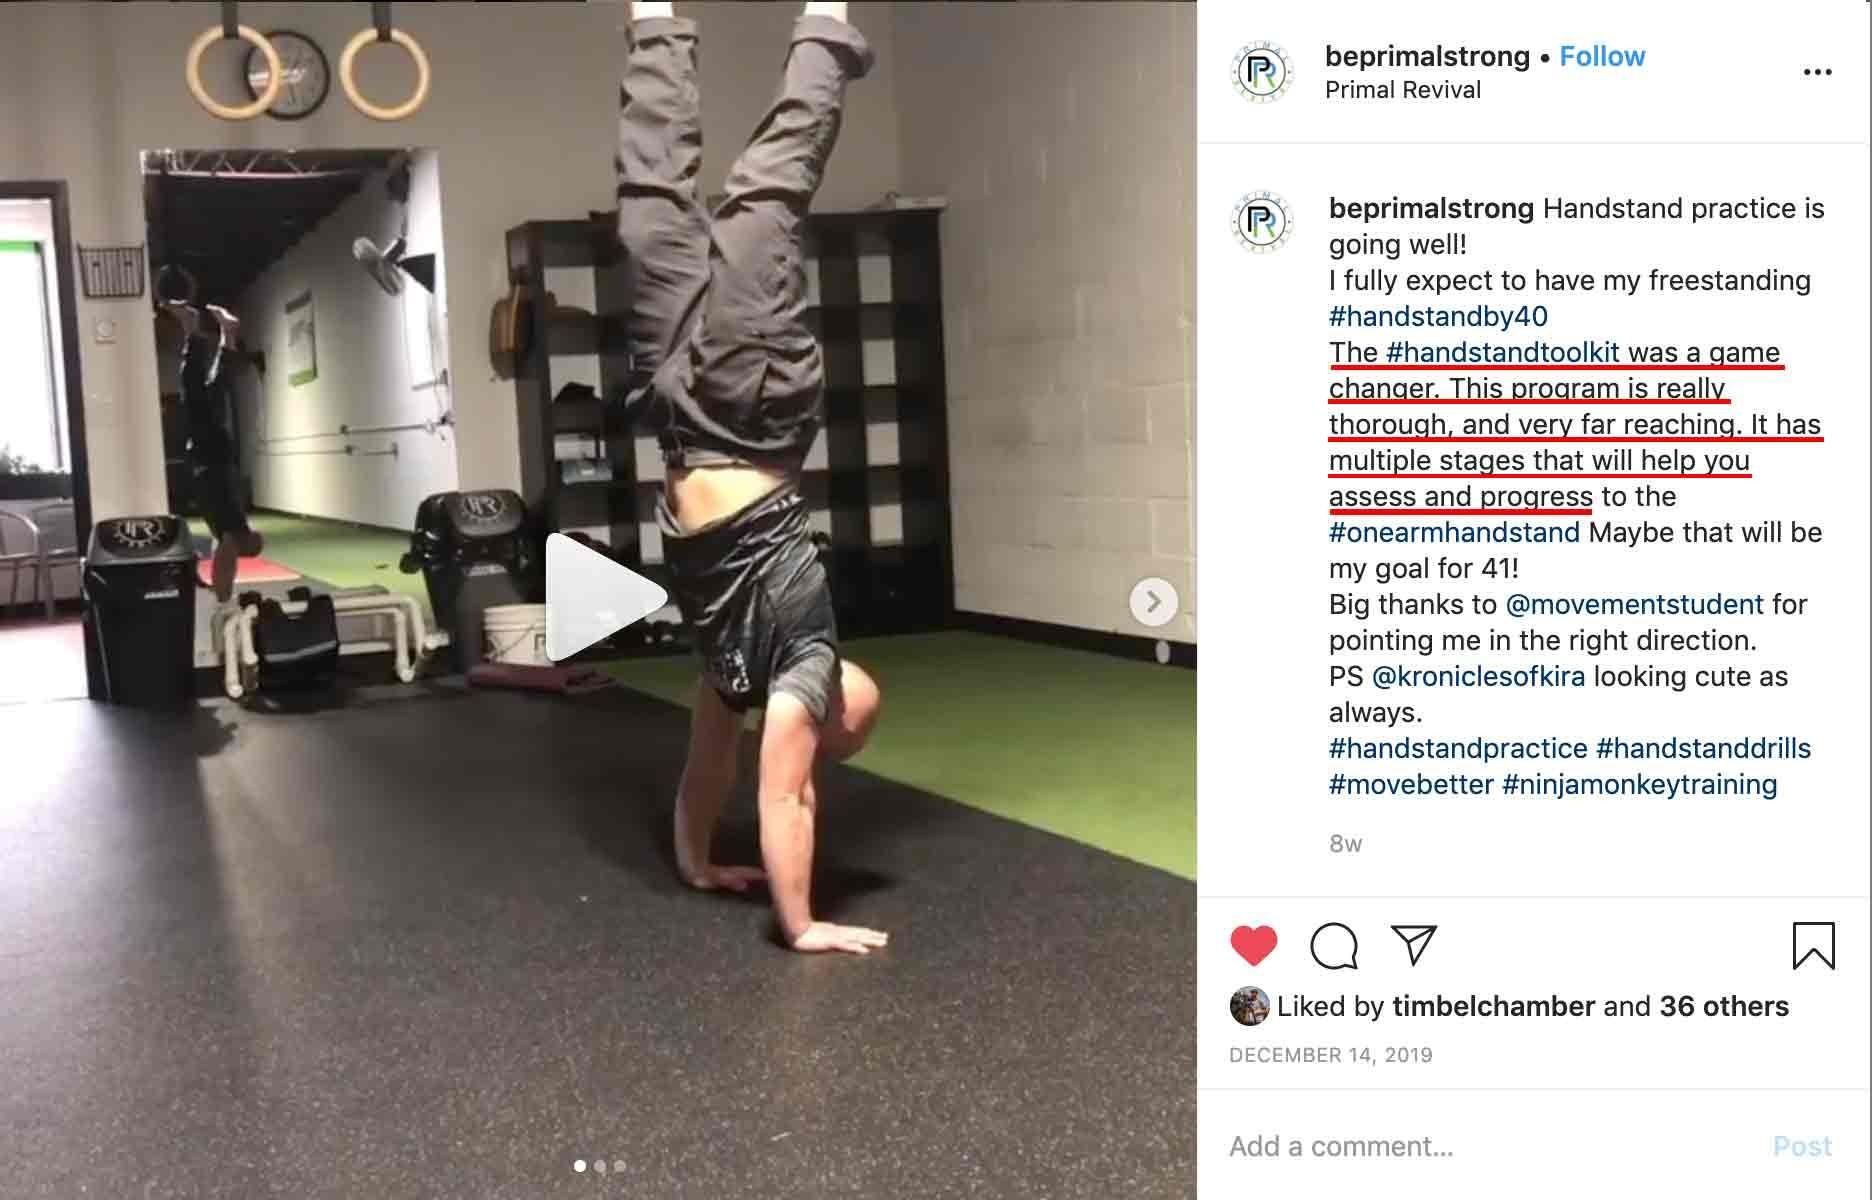This screenshot has width=1872, height=1200.
Task: Visit @movementstudent profile mention
Action: pos(1634,604)
